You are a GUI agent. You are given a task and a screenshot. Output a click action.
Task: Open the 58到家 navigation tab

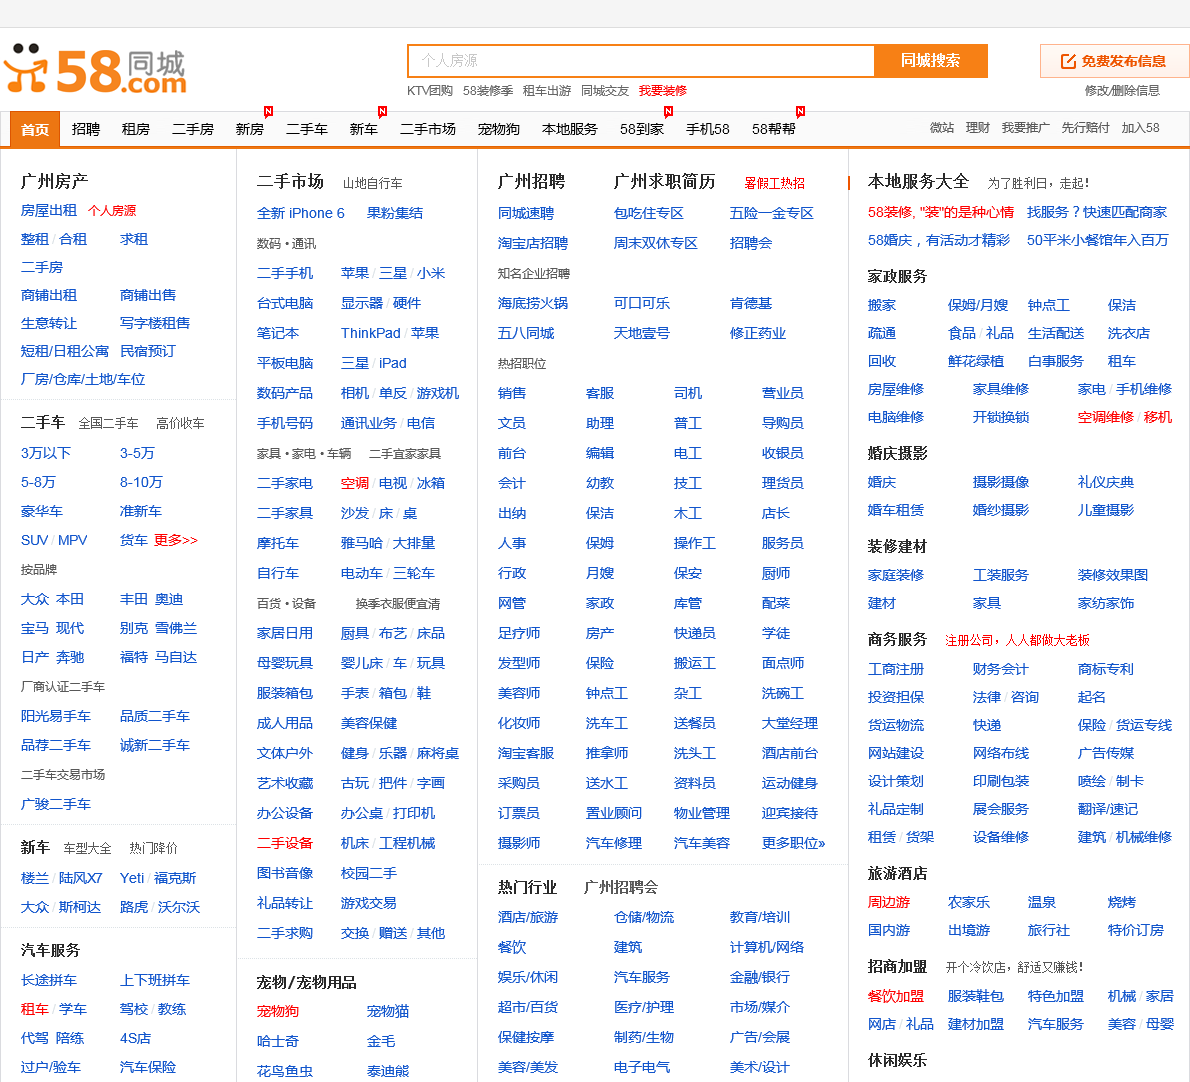[x=642, y=129]
